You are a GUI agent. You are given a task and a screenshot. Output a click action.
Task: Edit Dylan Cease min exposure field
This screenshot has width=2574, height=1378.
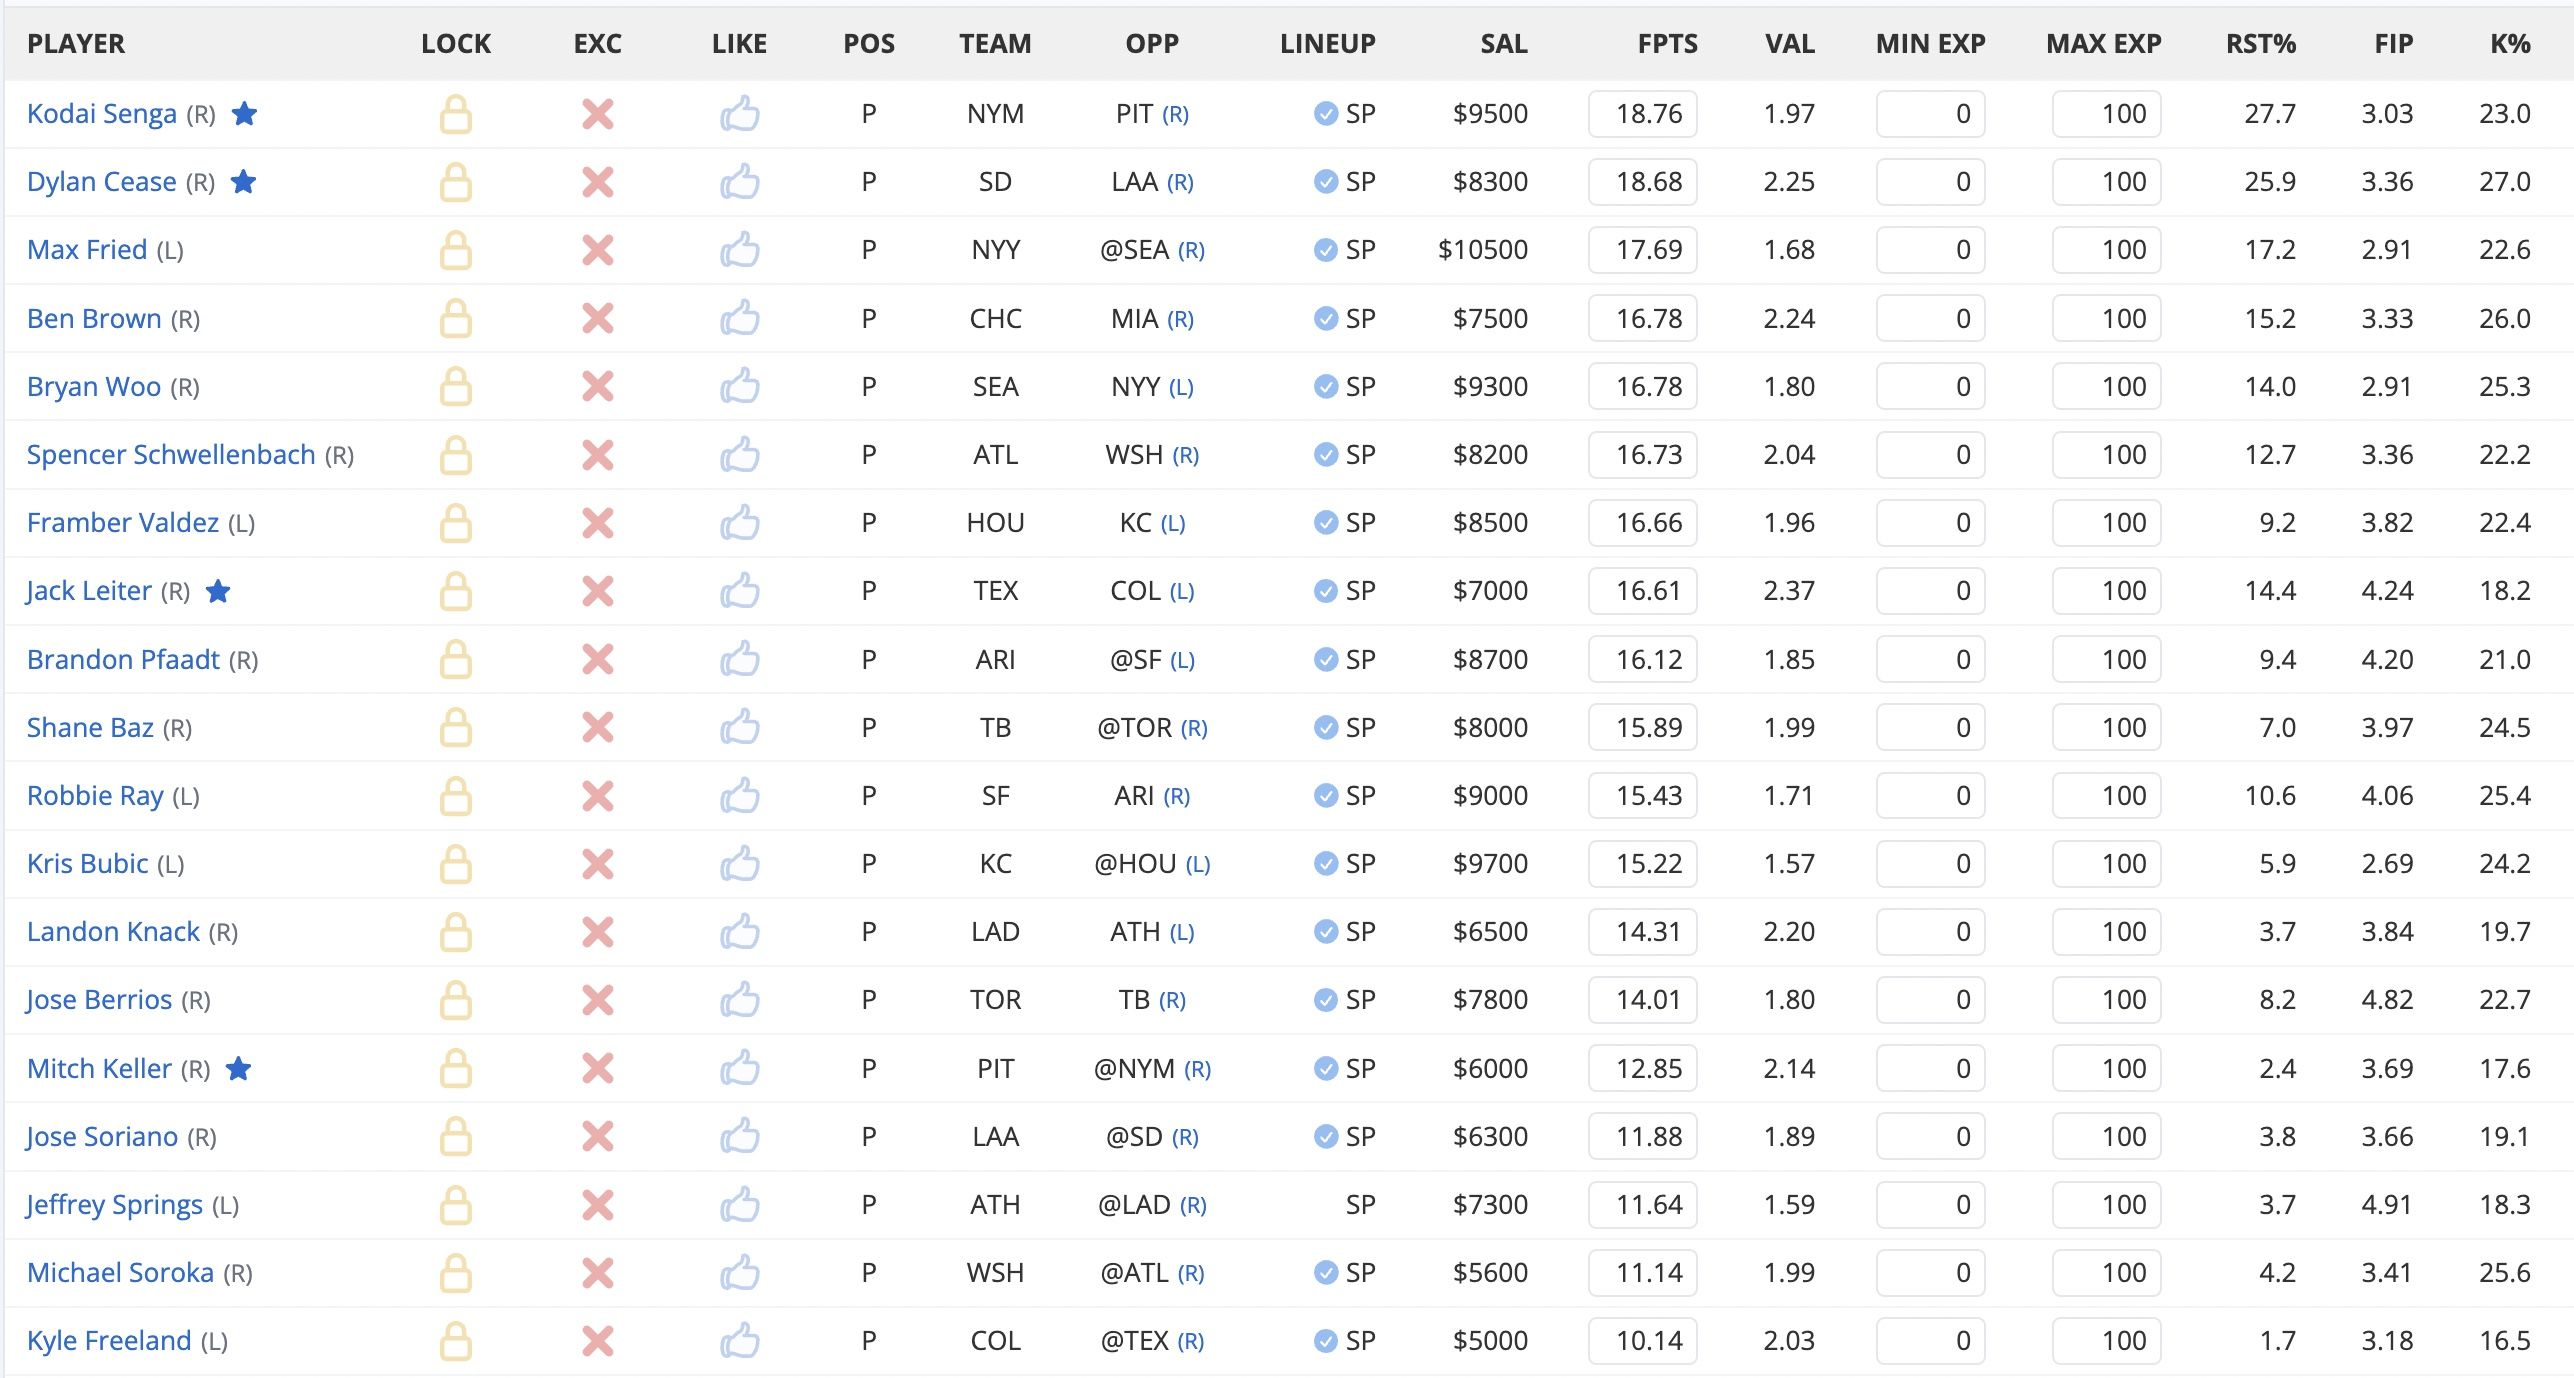coord(1931,182)
